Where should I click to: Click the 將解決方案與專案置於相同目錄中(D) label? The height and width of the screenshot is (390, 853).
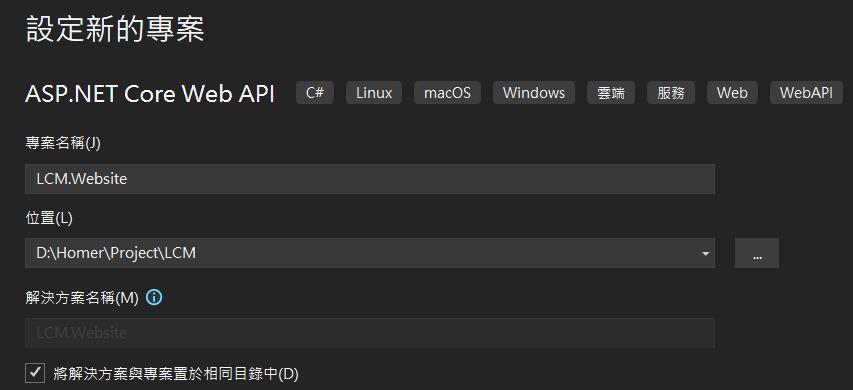pyautogui.click(x=176, y=374)
